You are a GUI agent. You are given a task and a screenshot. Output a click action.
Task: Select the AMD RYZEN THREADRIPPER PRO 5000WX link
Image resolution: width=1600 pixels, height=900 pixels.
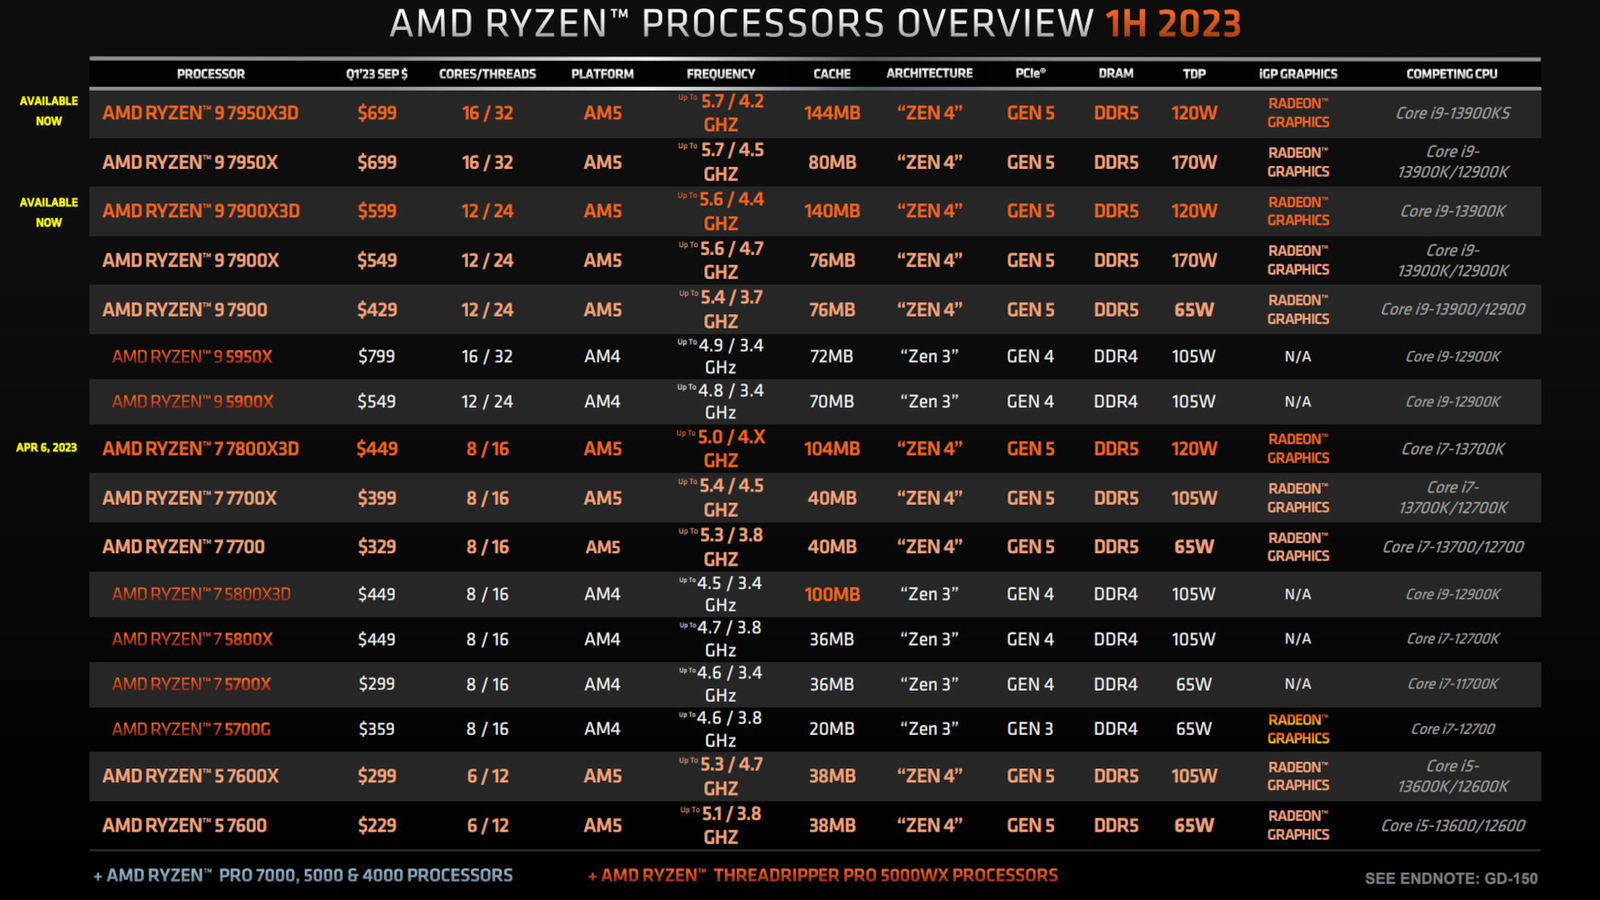click(x=823, y=875)
